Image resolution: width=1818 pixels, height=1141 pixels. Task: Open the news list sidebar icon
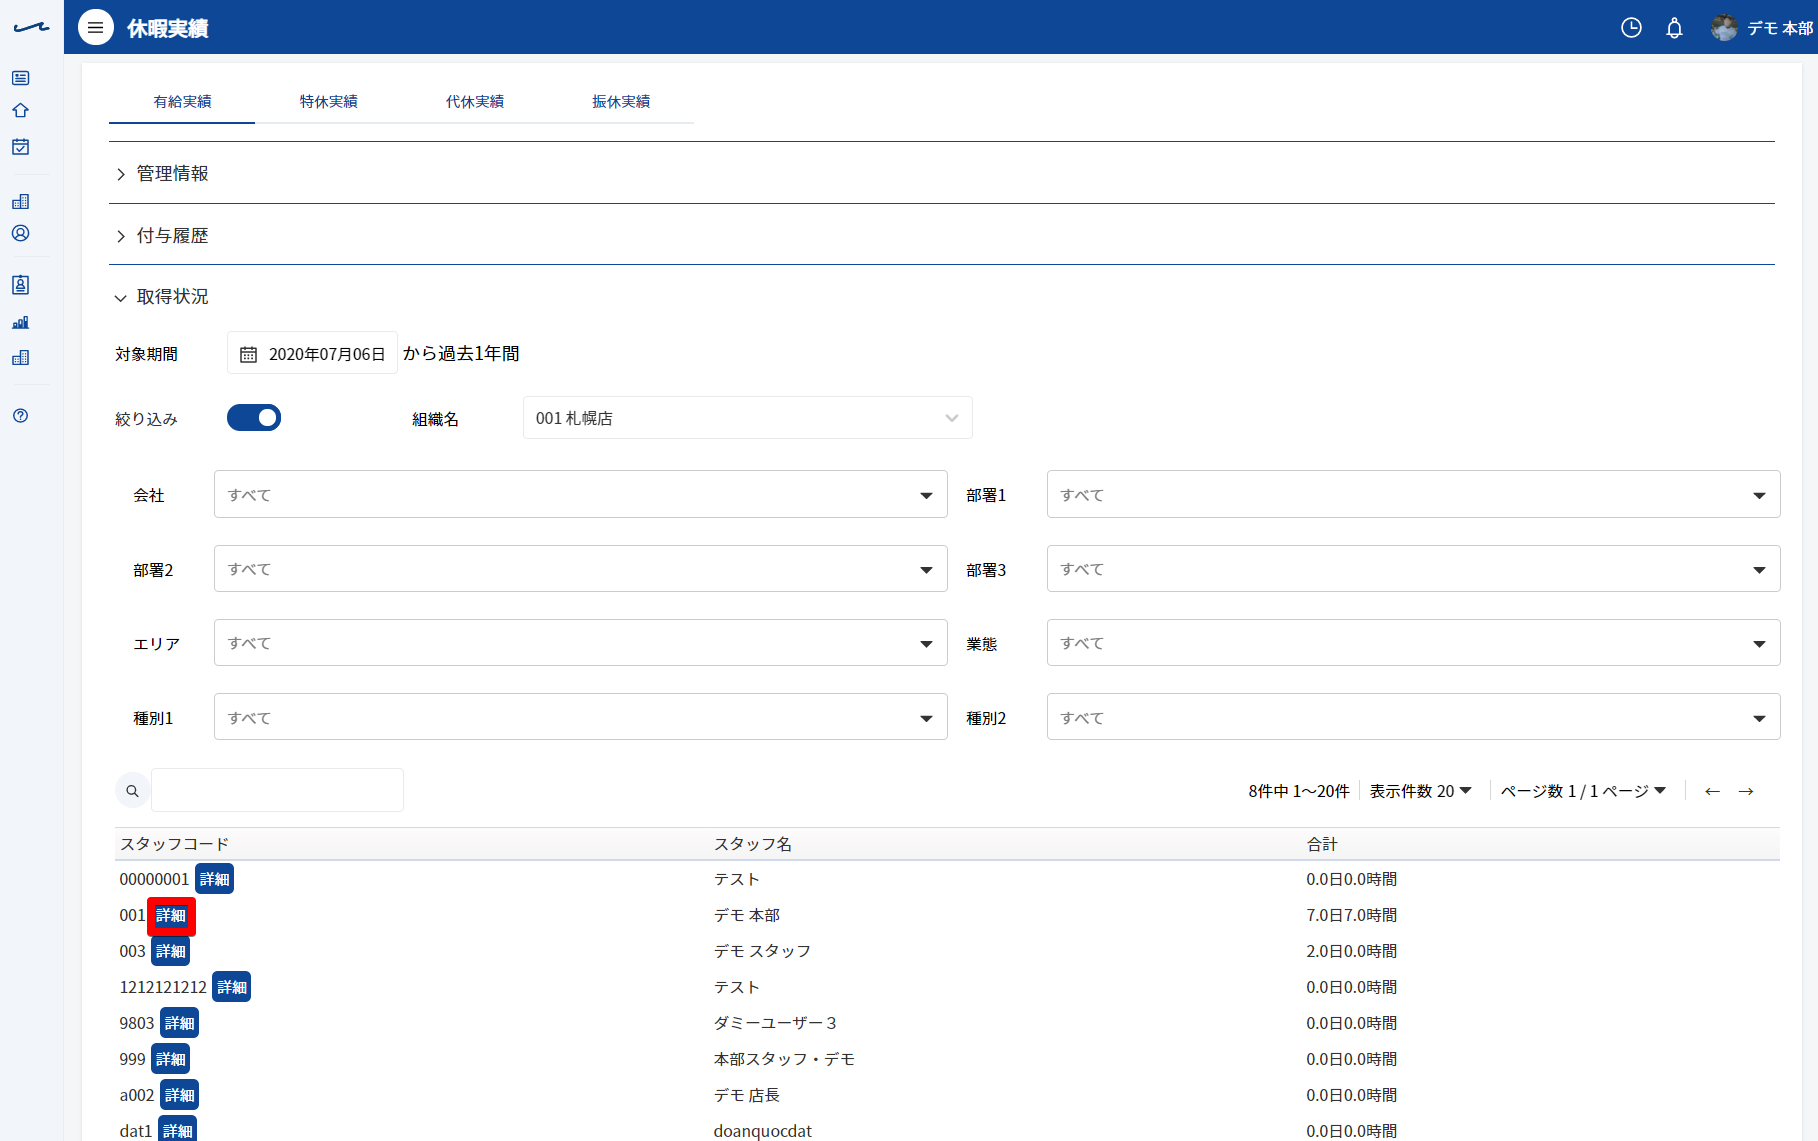tap(20, 78)
